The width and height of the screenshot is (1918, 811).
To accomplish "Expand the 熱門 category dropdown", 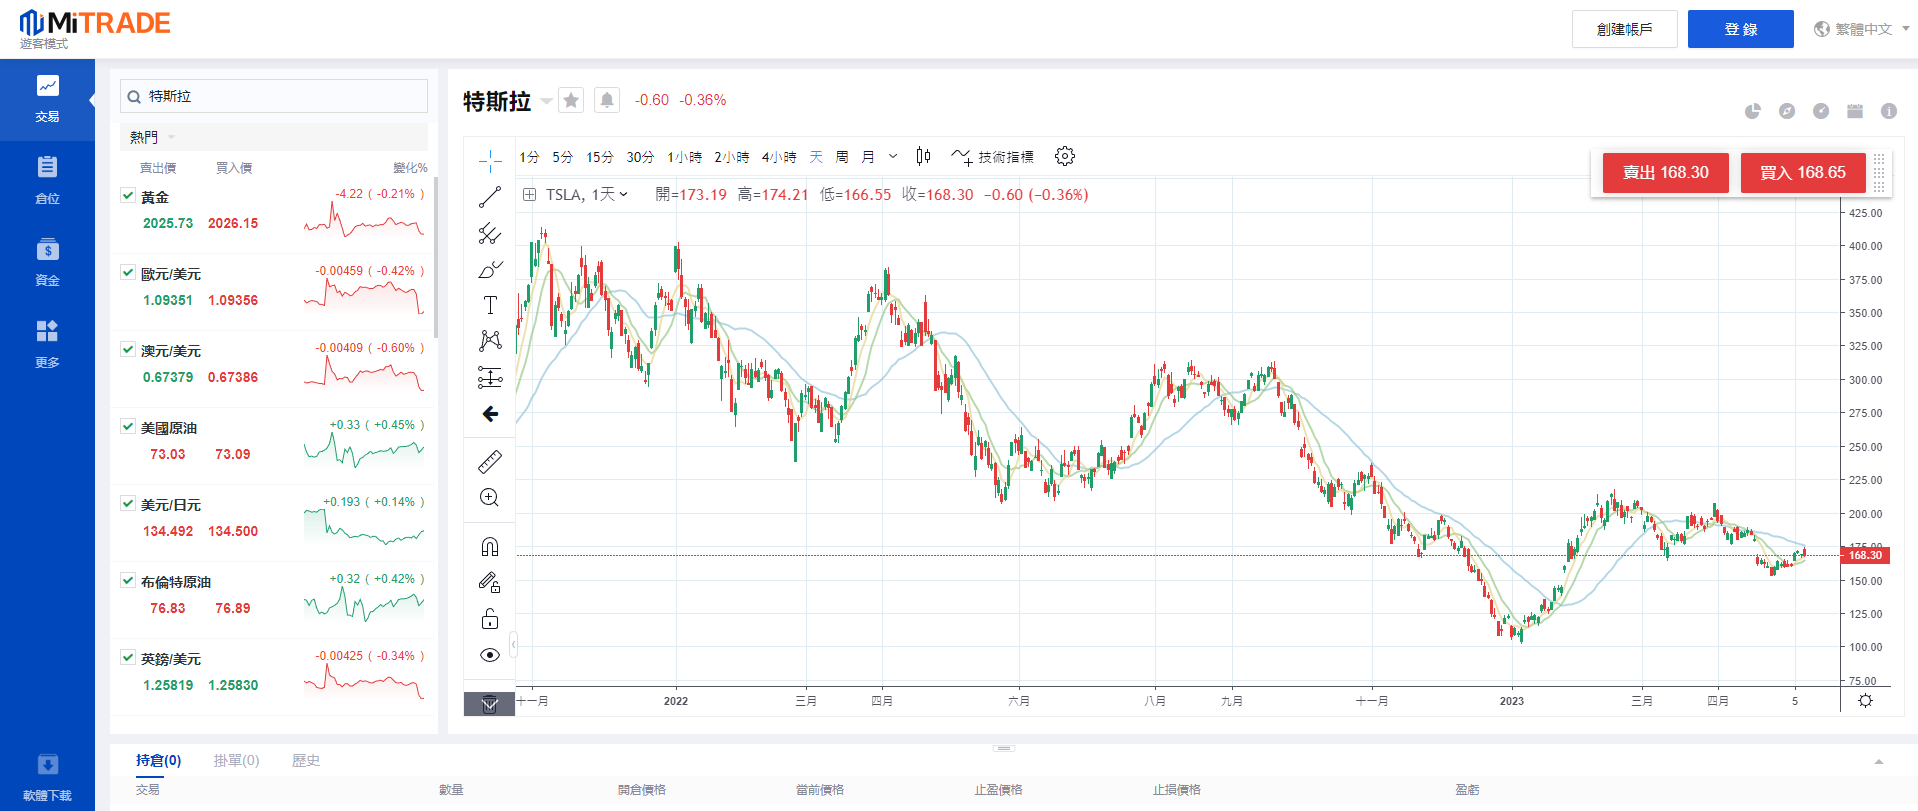I will click(152, 137).
